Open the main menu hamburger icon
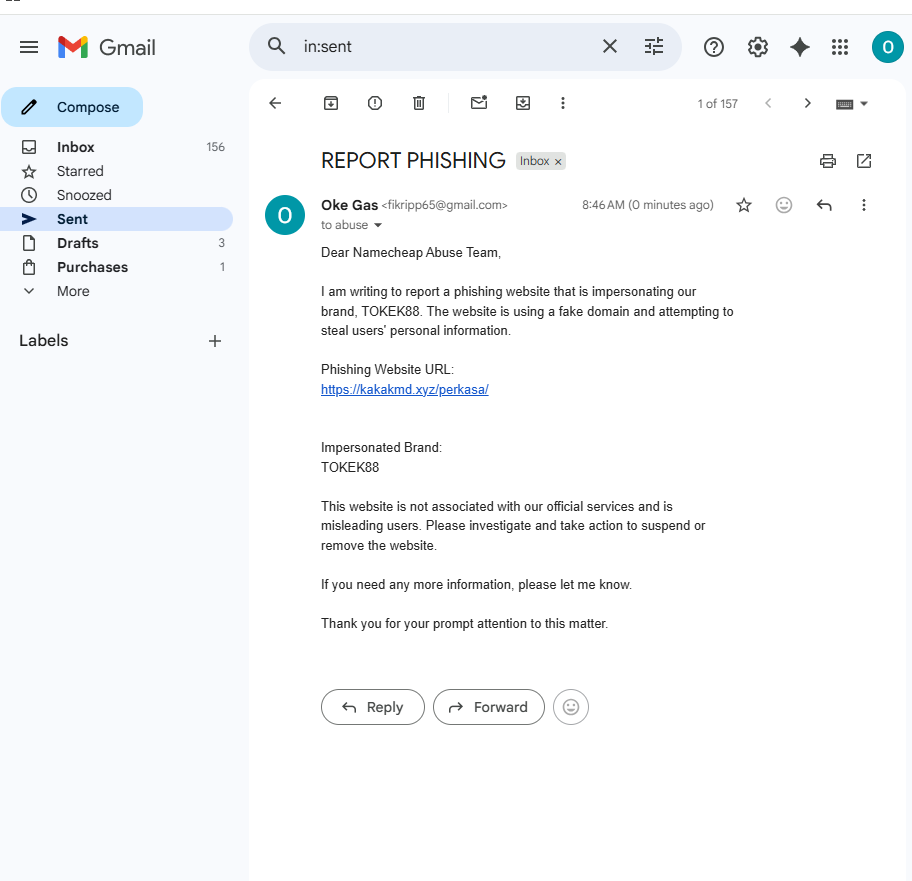Image resolution: width=912 pixels, height=881 pixels. pyautogui.click(x=29, y=47)
